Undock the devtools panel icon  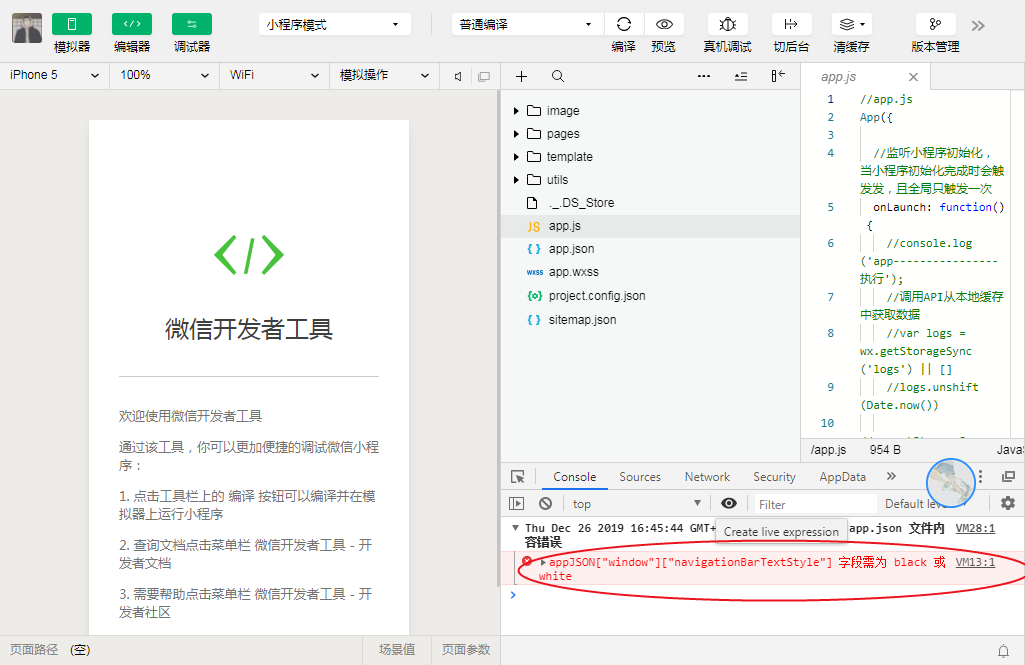(x=1009, y=477)
